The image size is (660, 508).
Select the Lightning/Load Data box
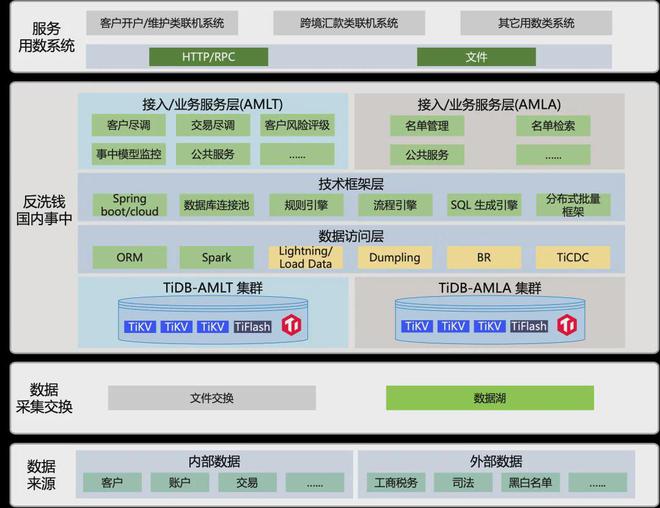306,257
